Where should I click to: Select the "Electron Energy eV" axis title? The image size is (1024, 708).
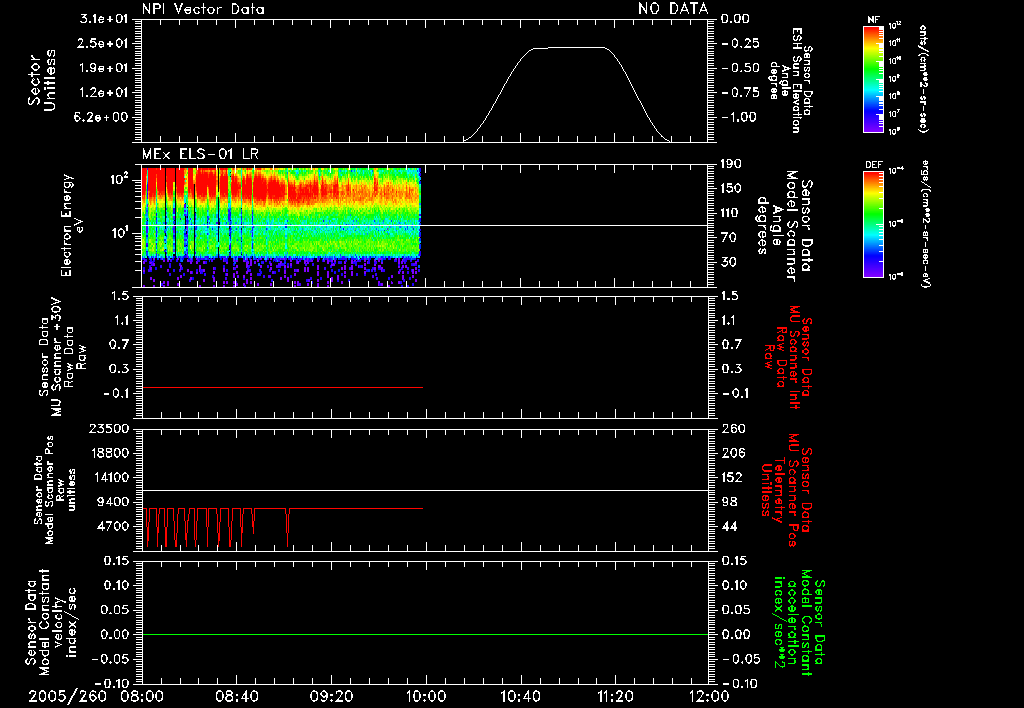point(72,225)
